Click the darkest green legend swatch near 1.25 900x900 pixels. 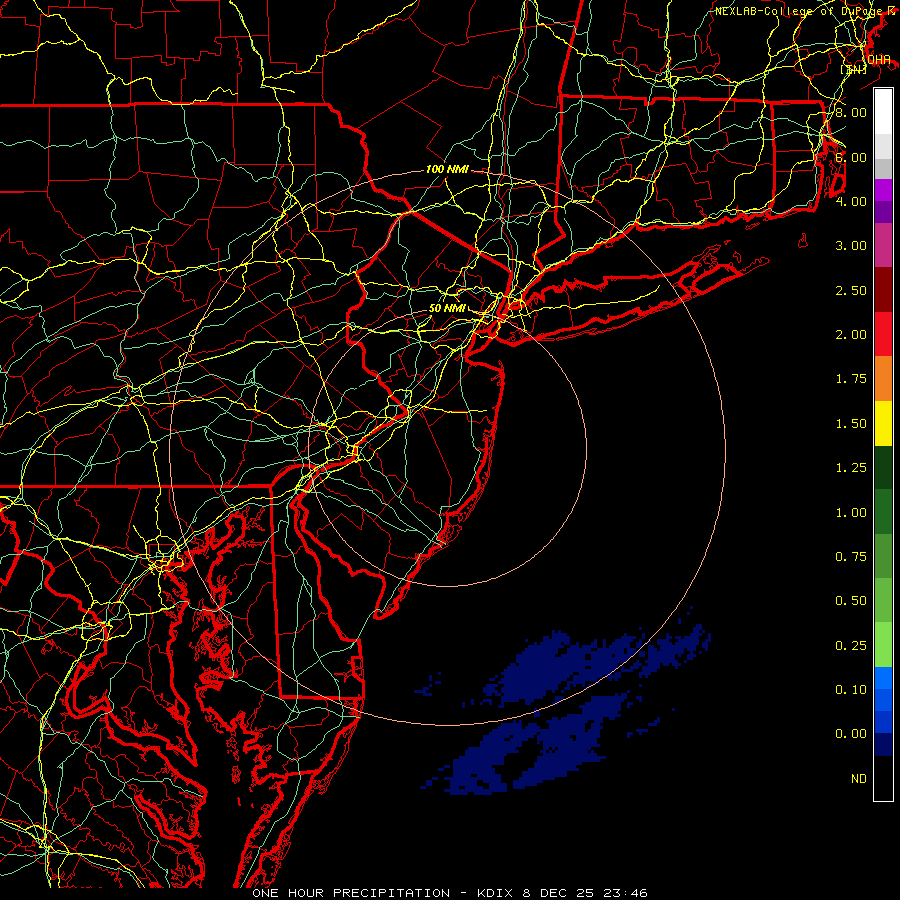[883, 467]
